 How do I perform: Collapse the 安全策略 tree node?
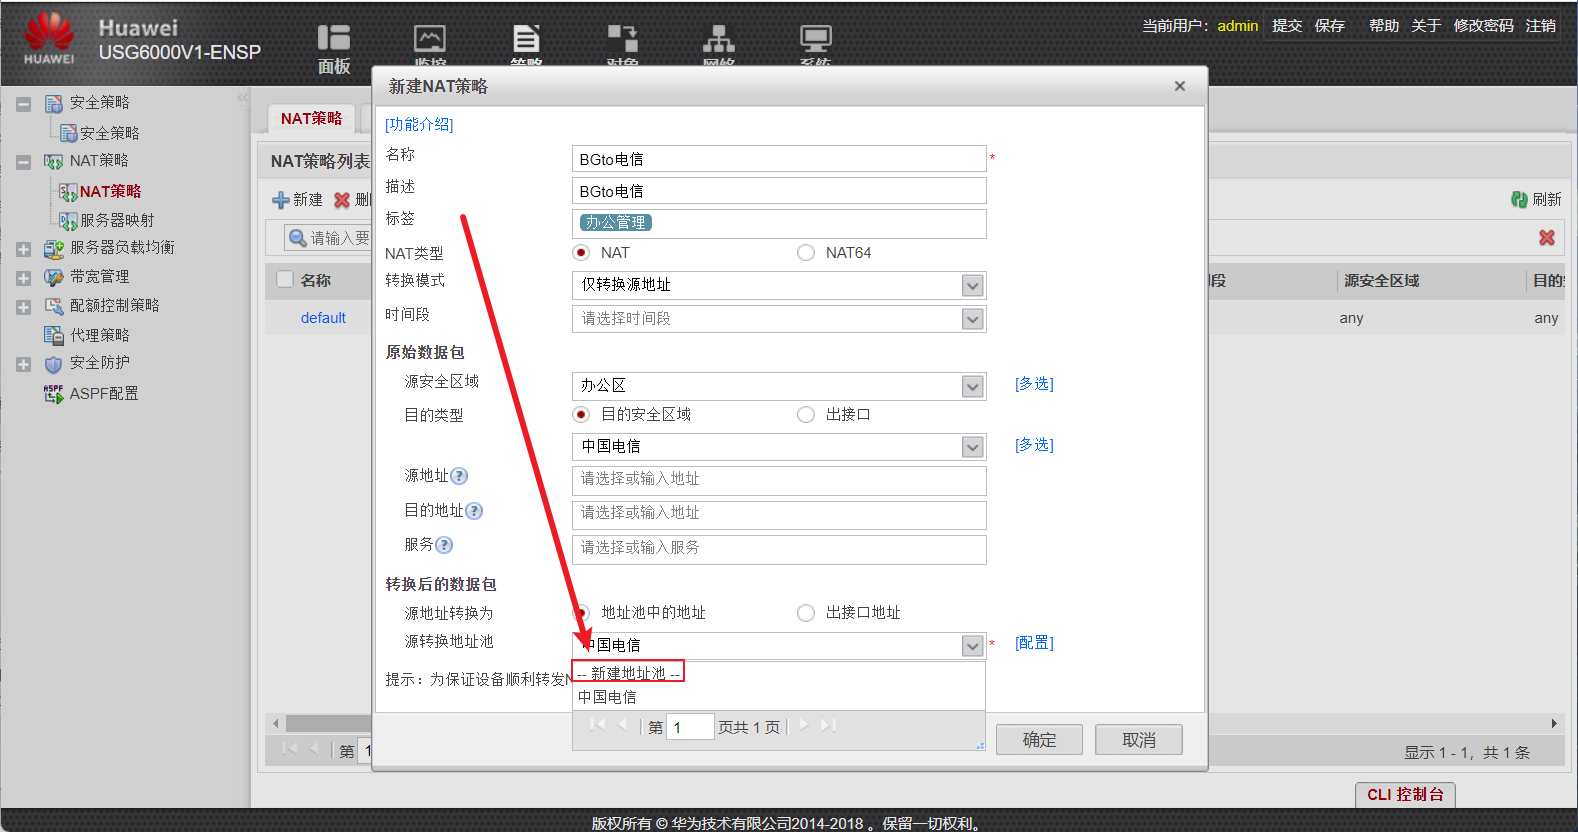click(x=23, y=104)
